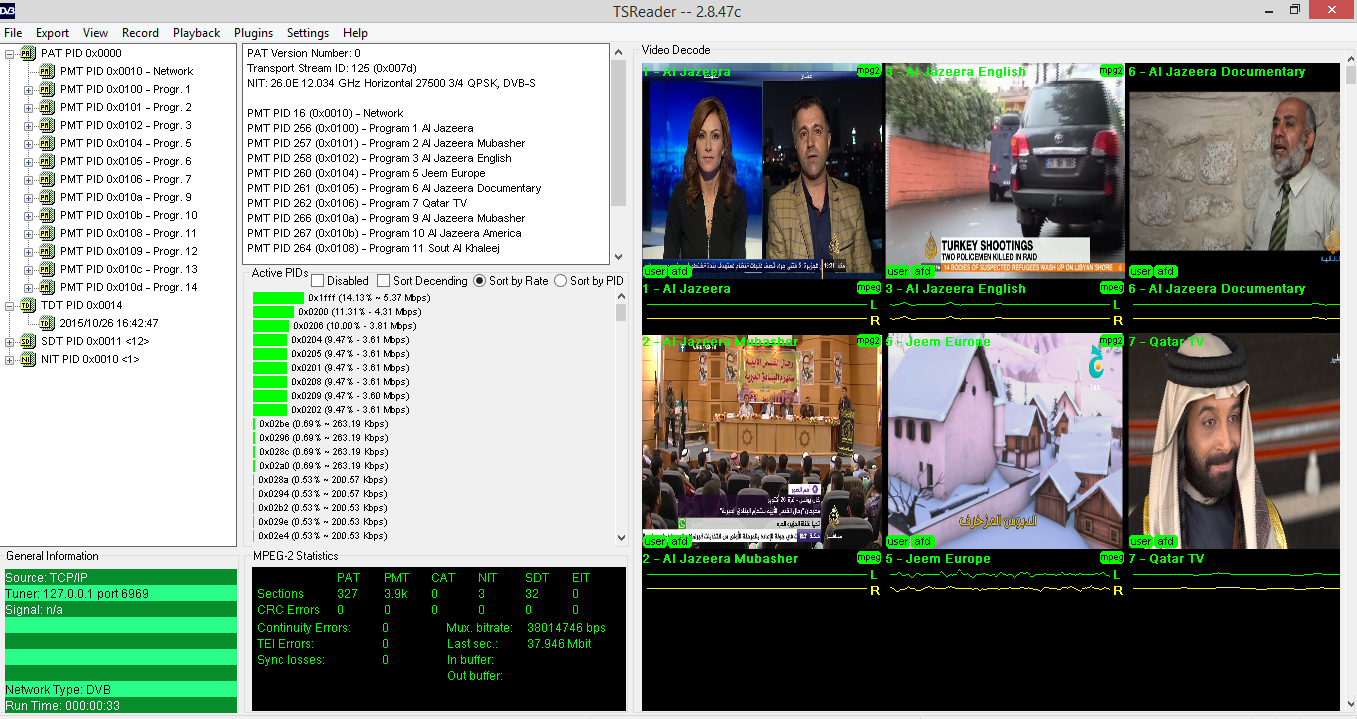
Task: Click PMT icon for Progr. 11
Action: tap(46, 233)
